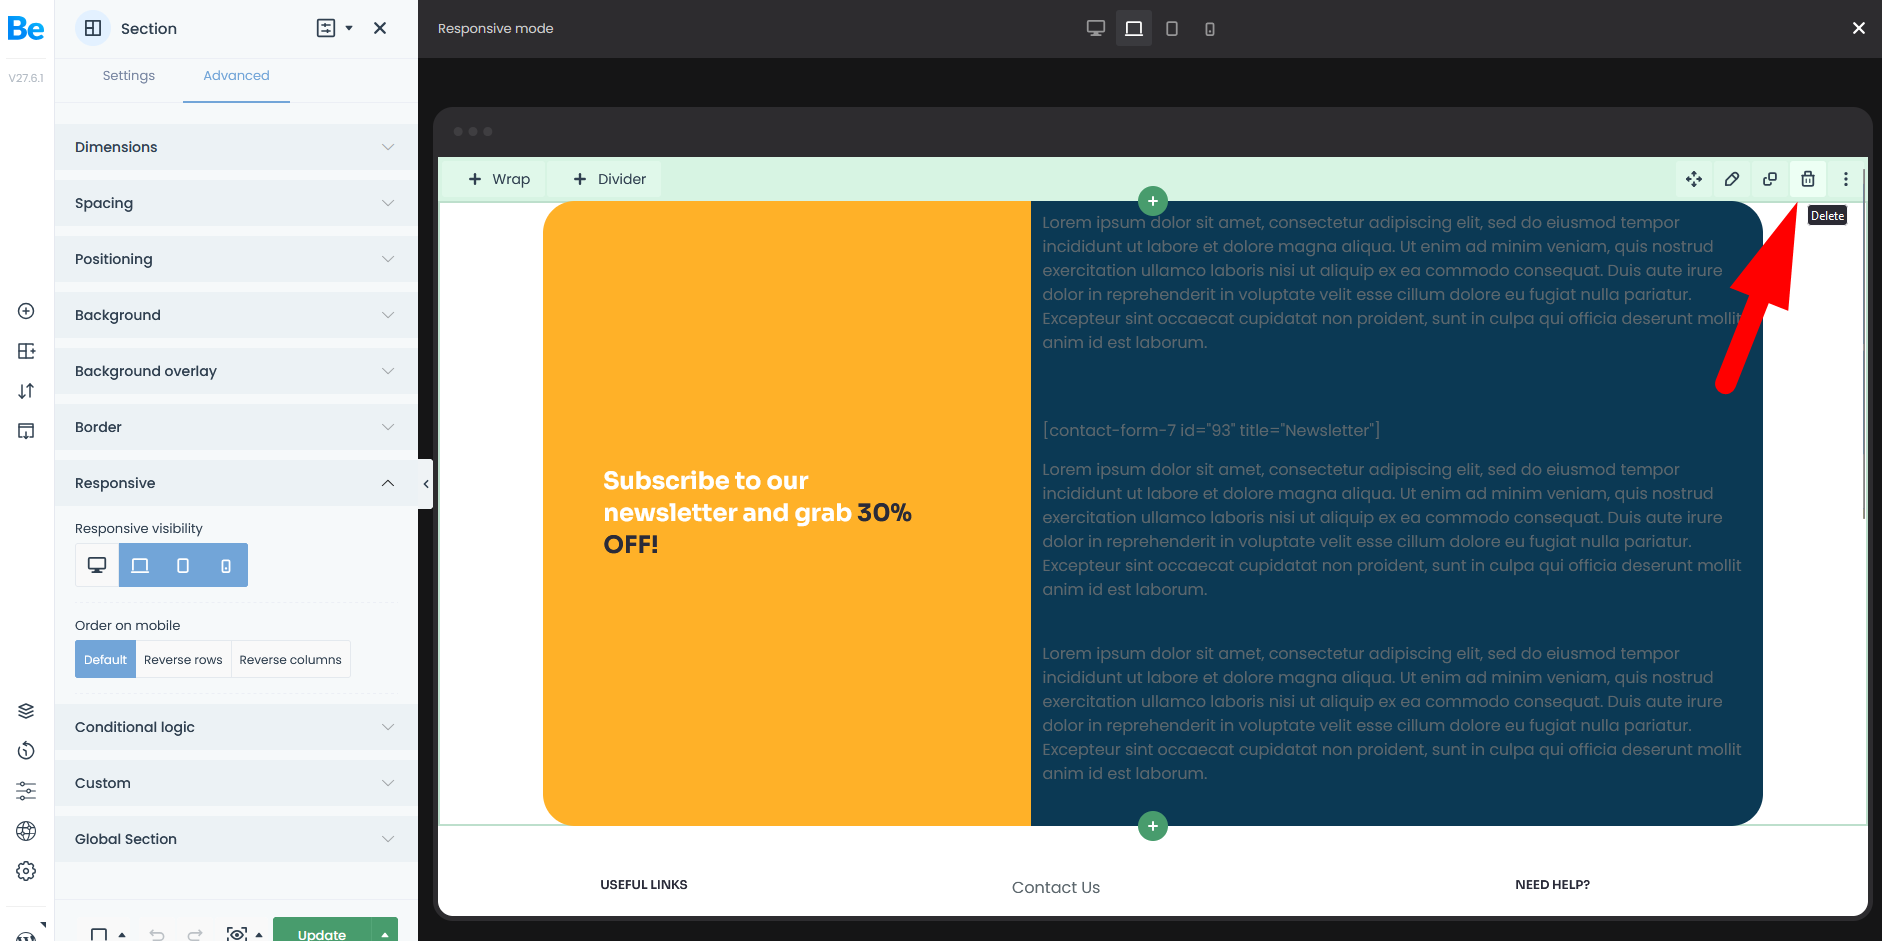1882x941 pixels.
Task: Switch preview to desktop view
Action: click(1096, 28)
